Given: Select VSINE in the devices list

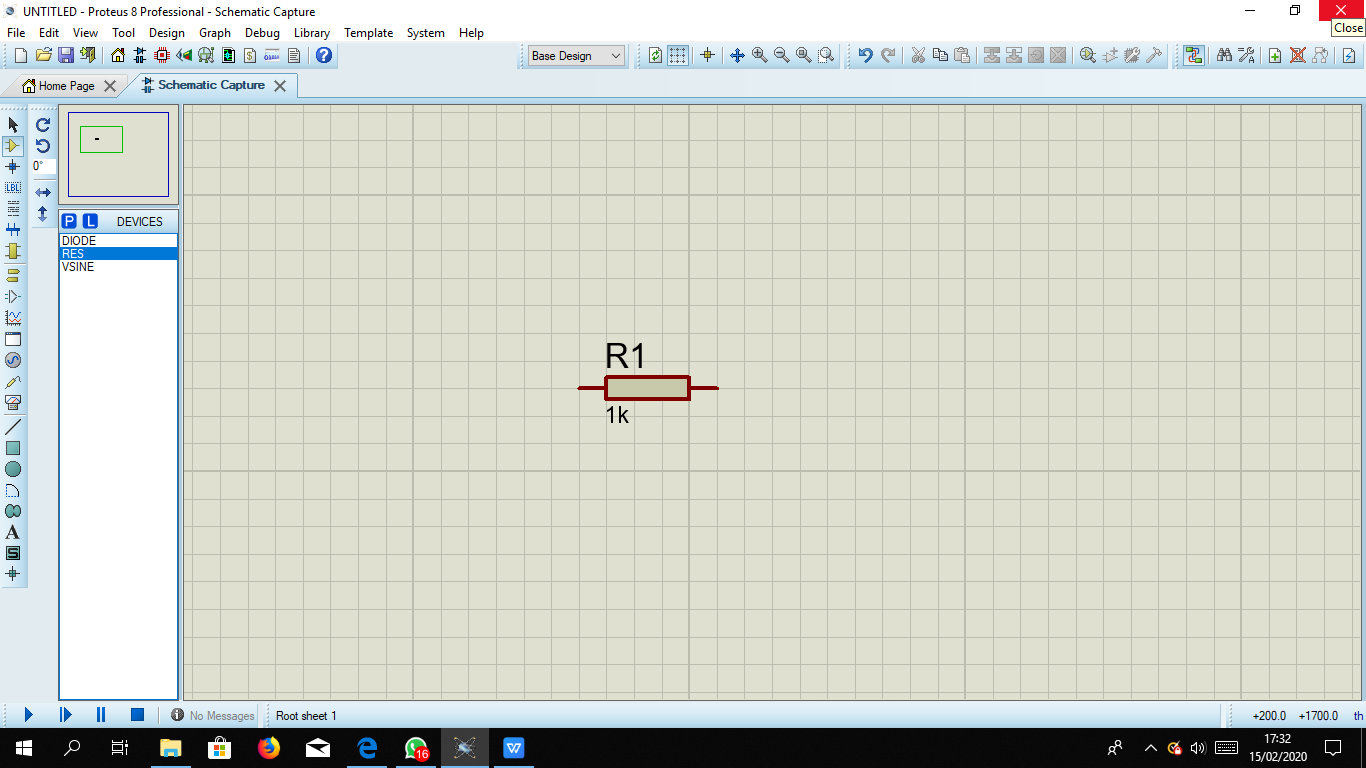Looking at the screenshot, I should click(118, 267).
